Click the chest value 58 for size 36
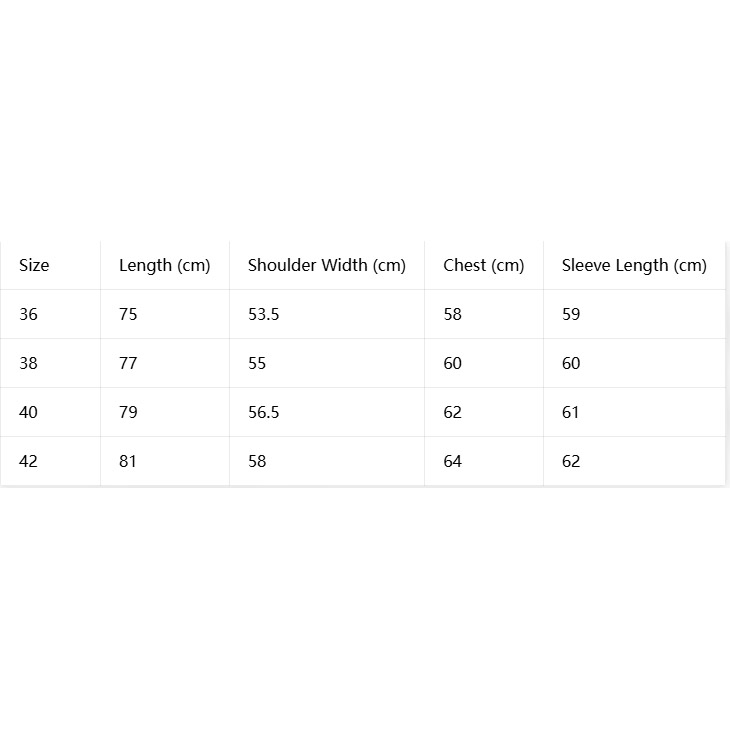This screenshot has height=730, width=730. 453,314
